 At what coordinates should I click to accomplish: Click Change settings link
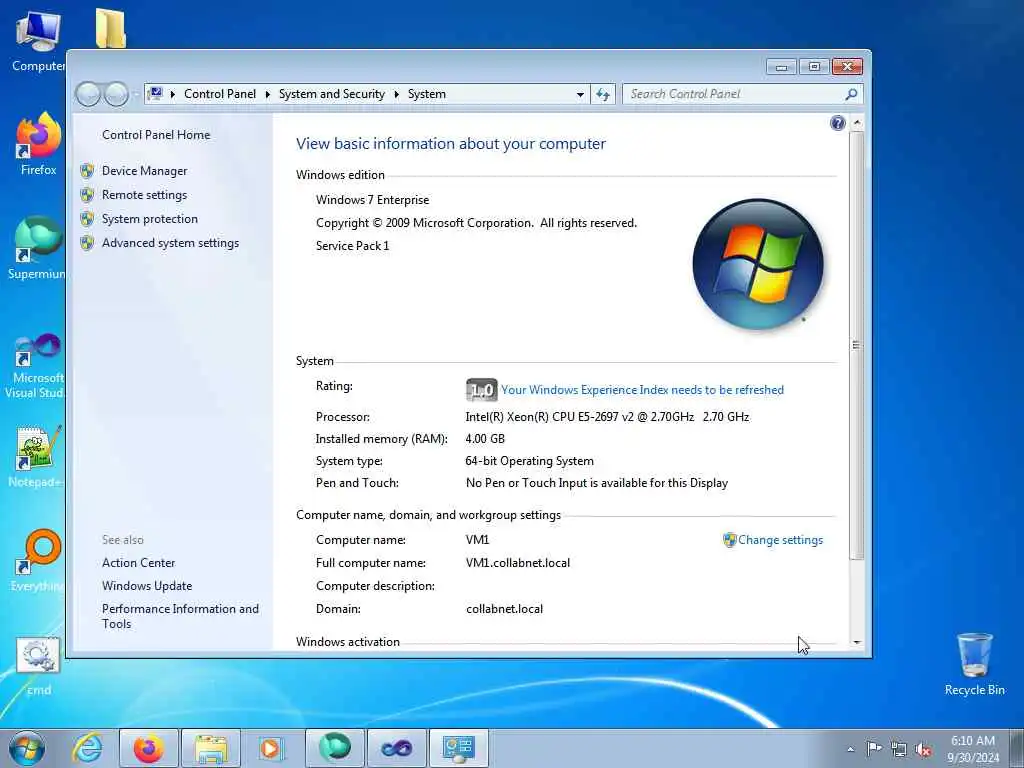coord(780,540)
